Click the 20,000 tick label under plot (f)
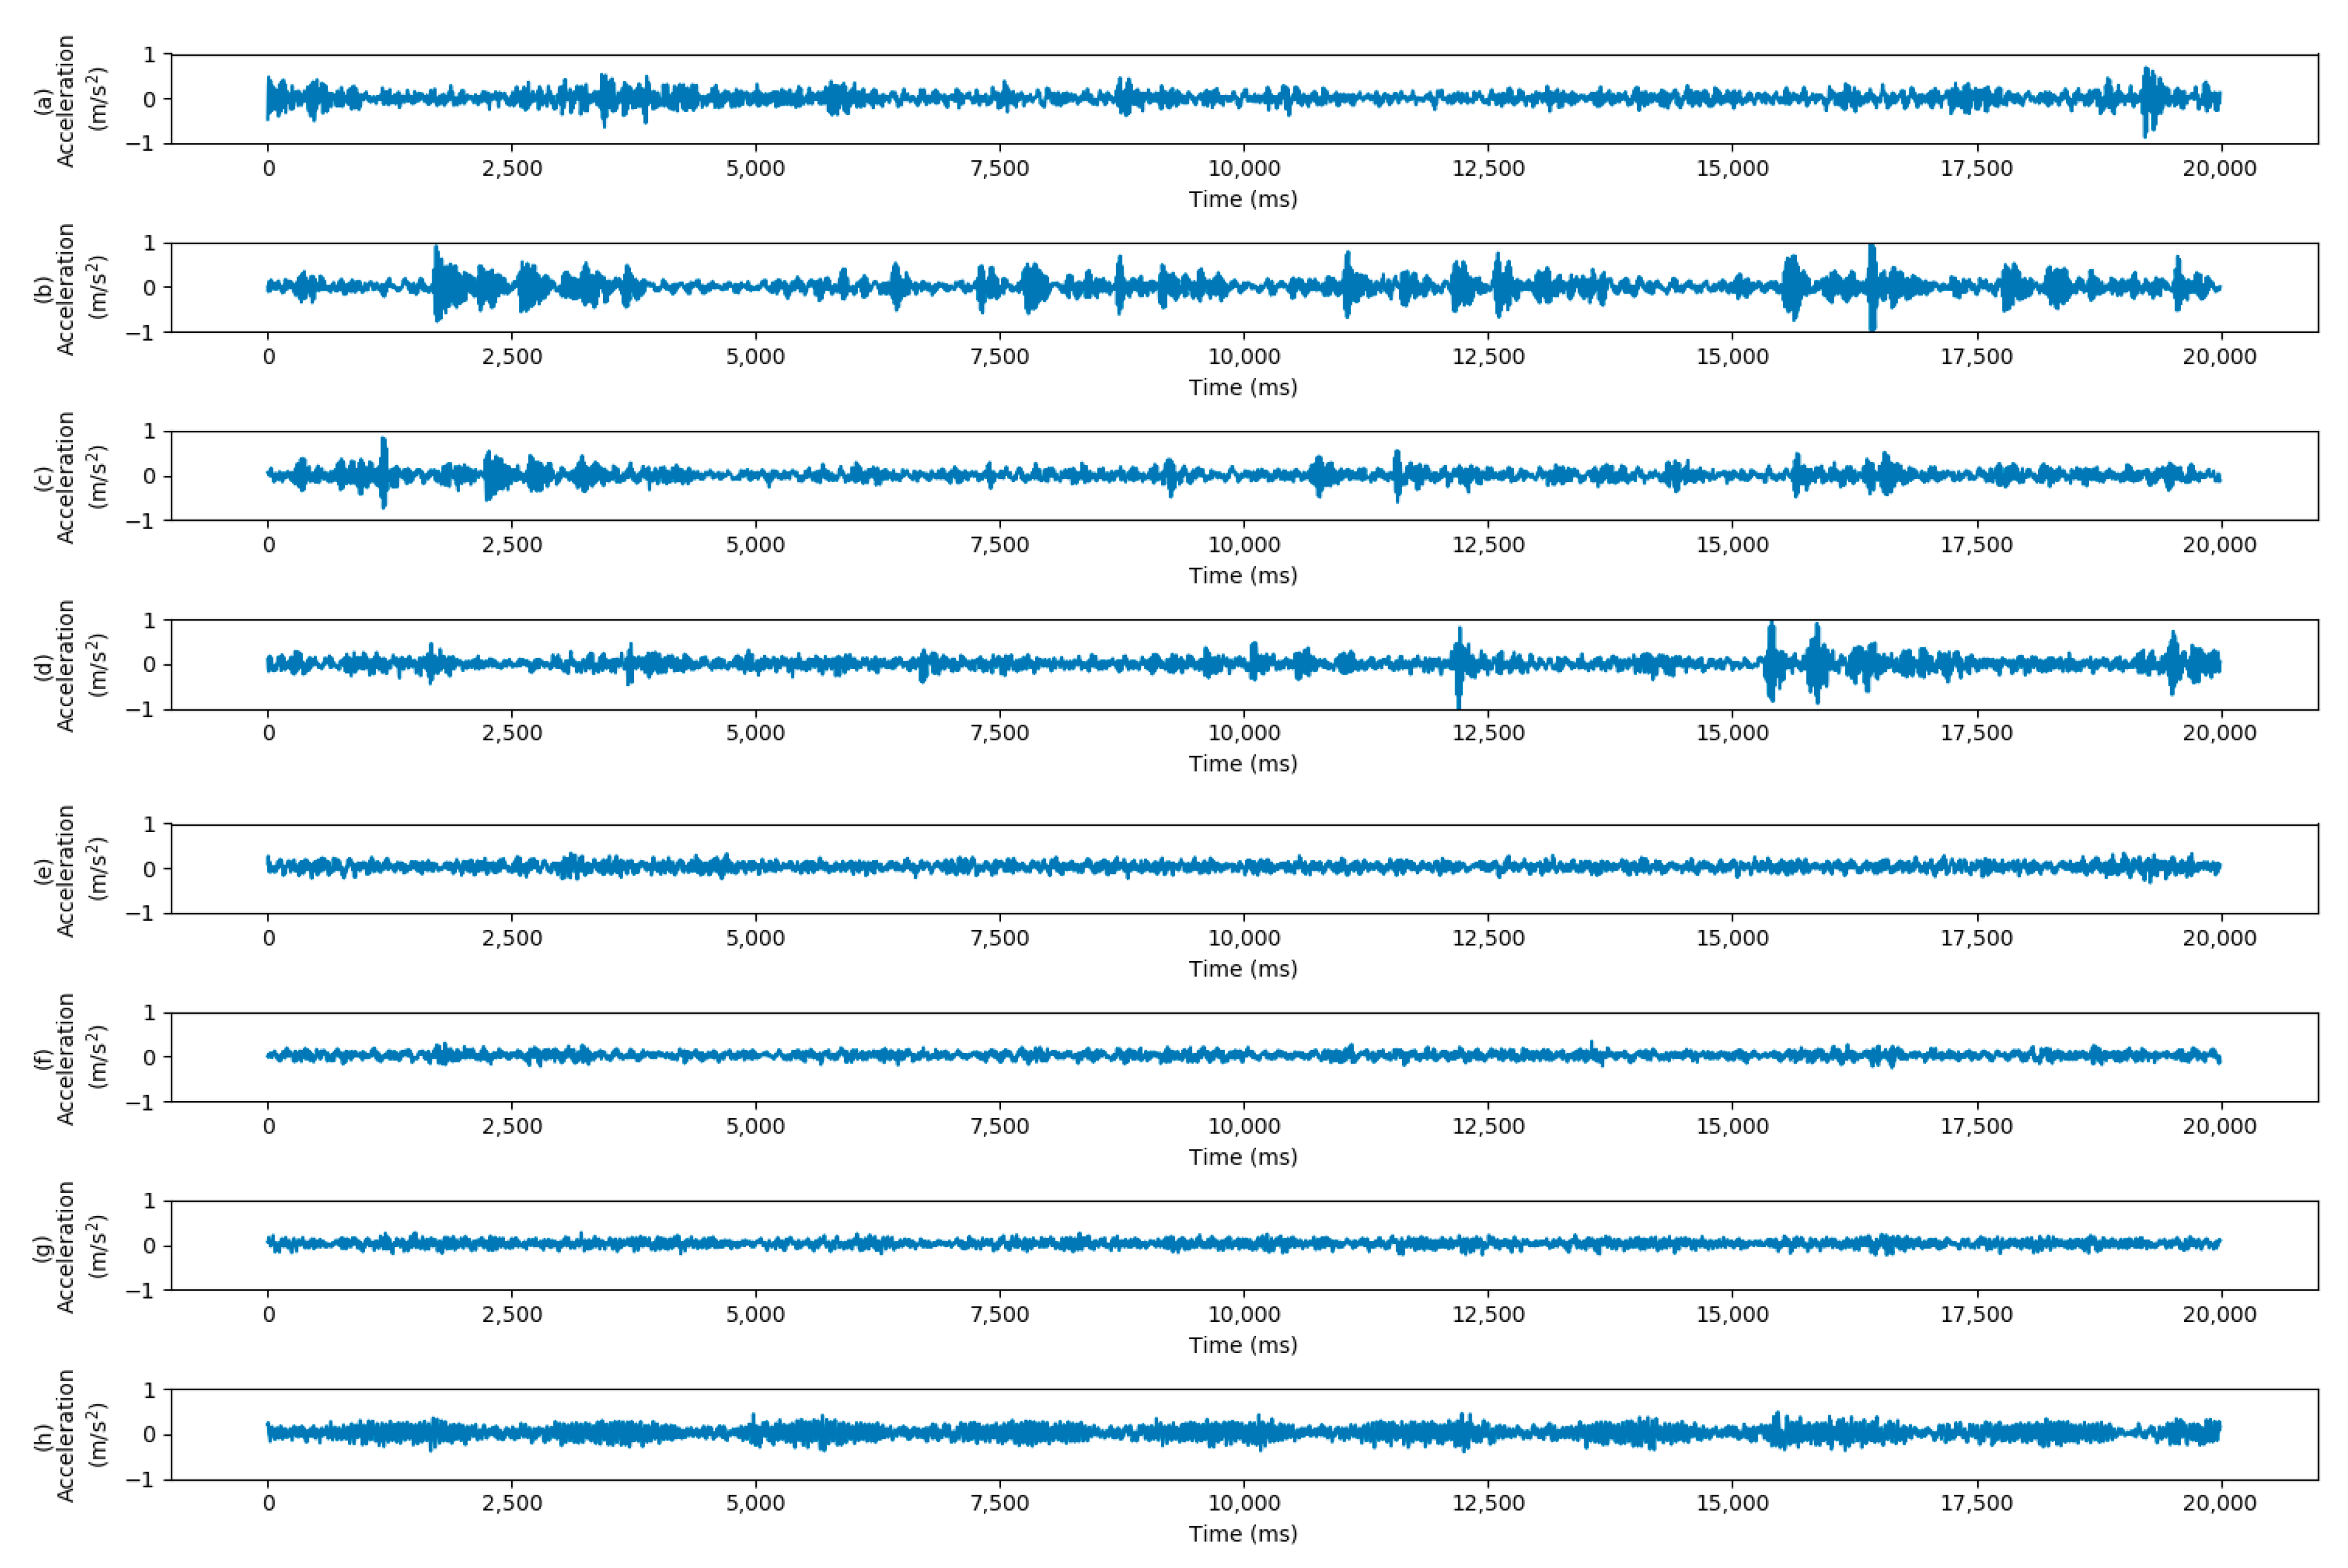 pos(2219,1126)
